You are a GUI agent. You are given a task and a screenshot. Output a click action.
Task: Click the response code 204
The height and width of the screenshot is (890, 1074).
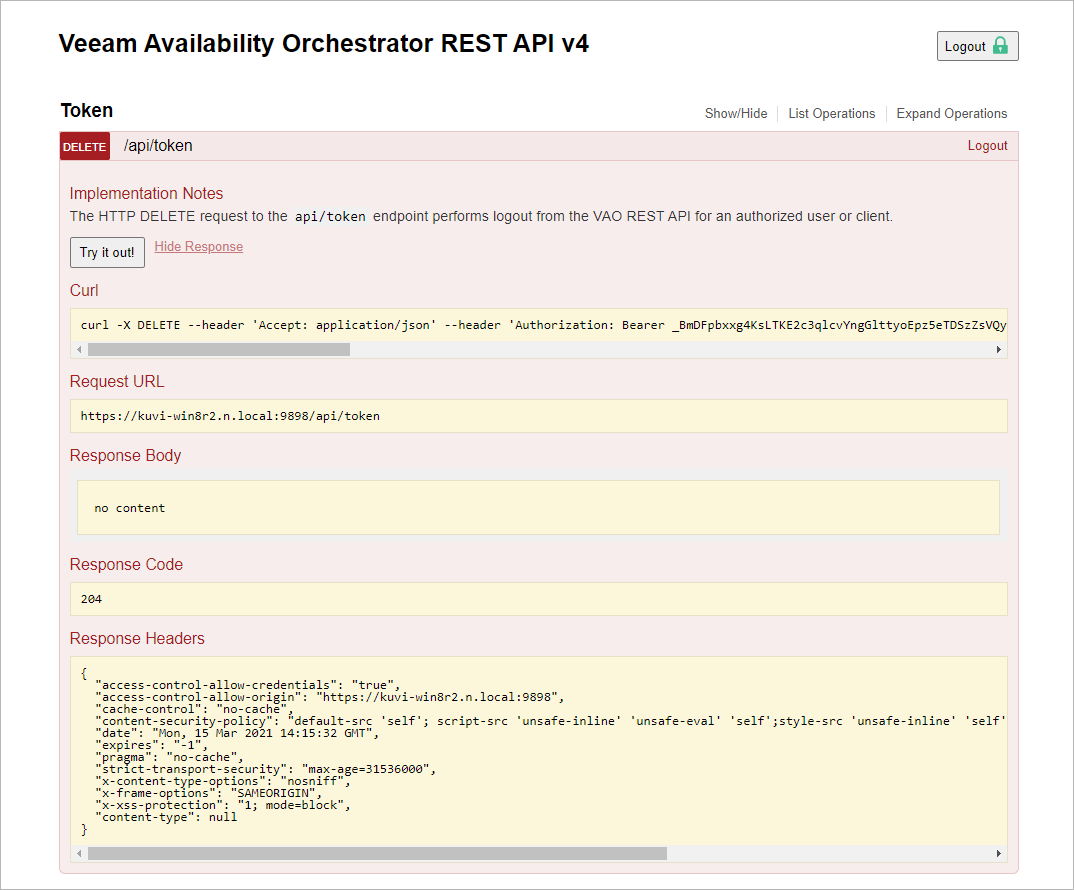(91, 599)
